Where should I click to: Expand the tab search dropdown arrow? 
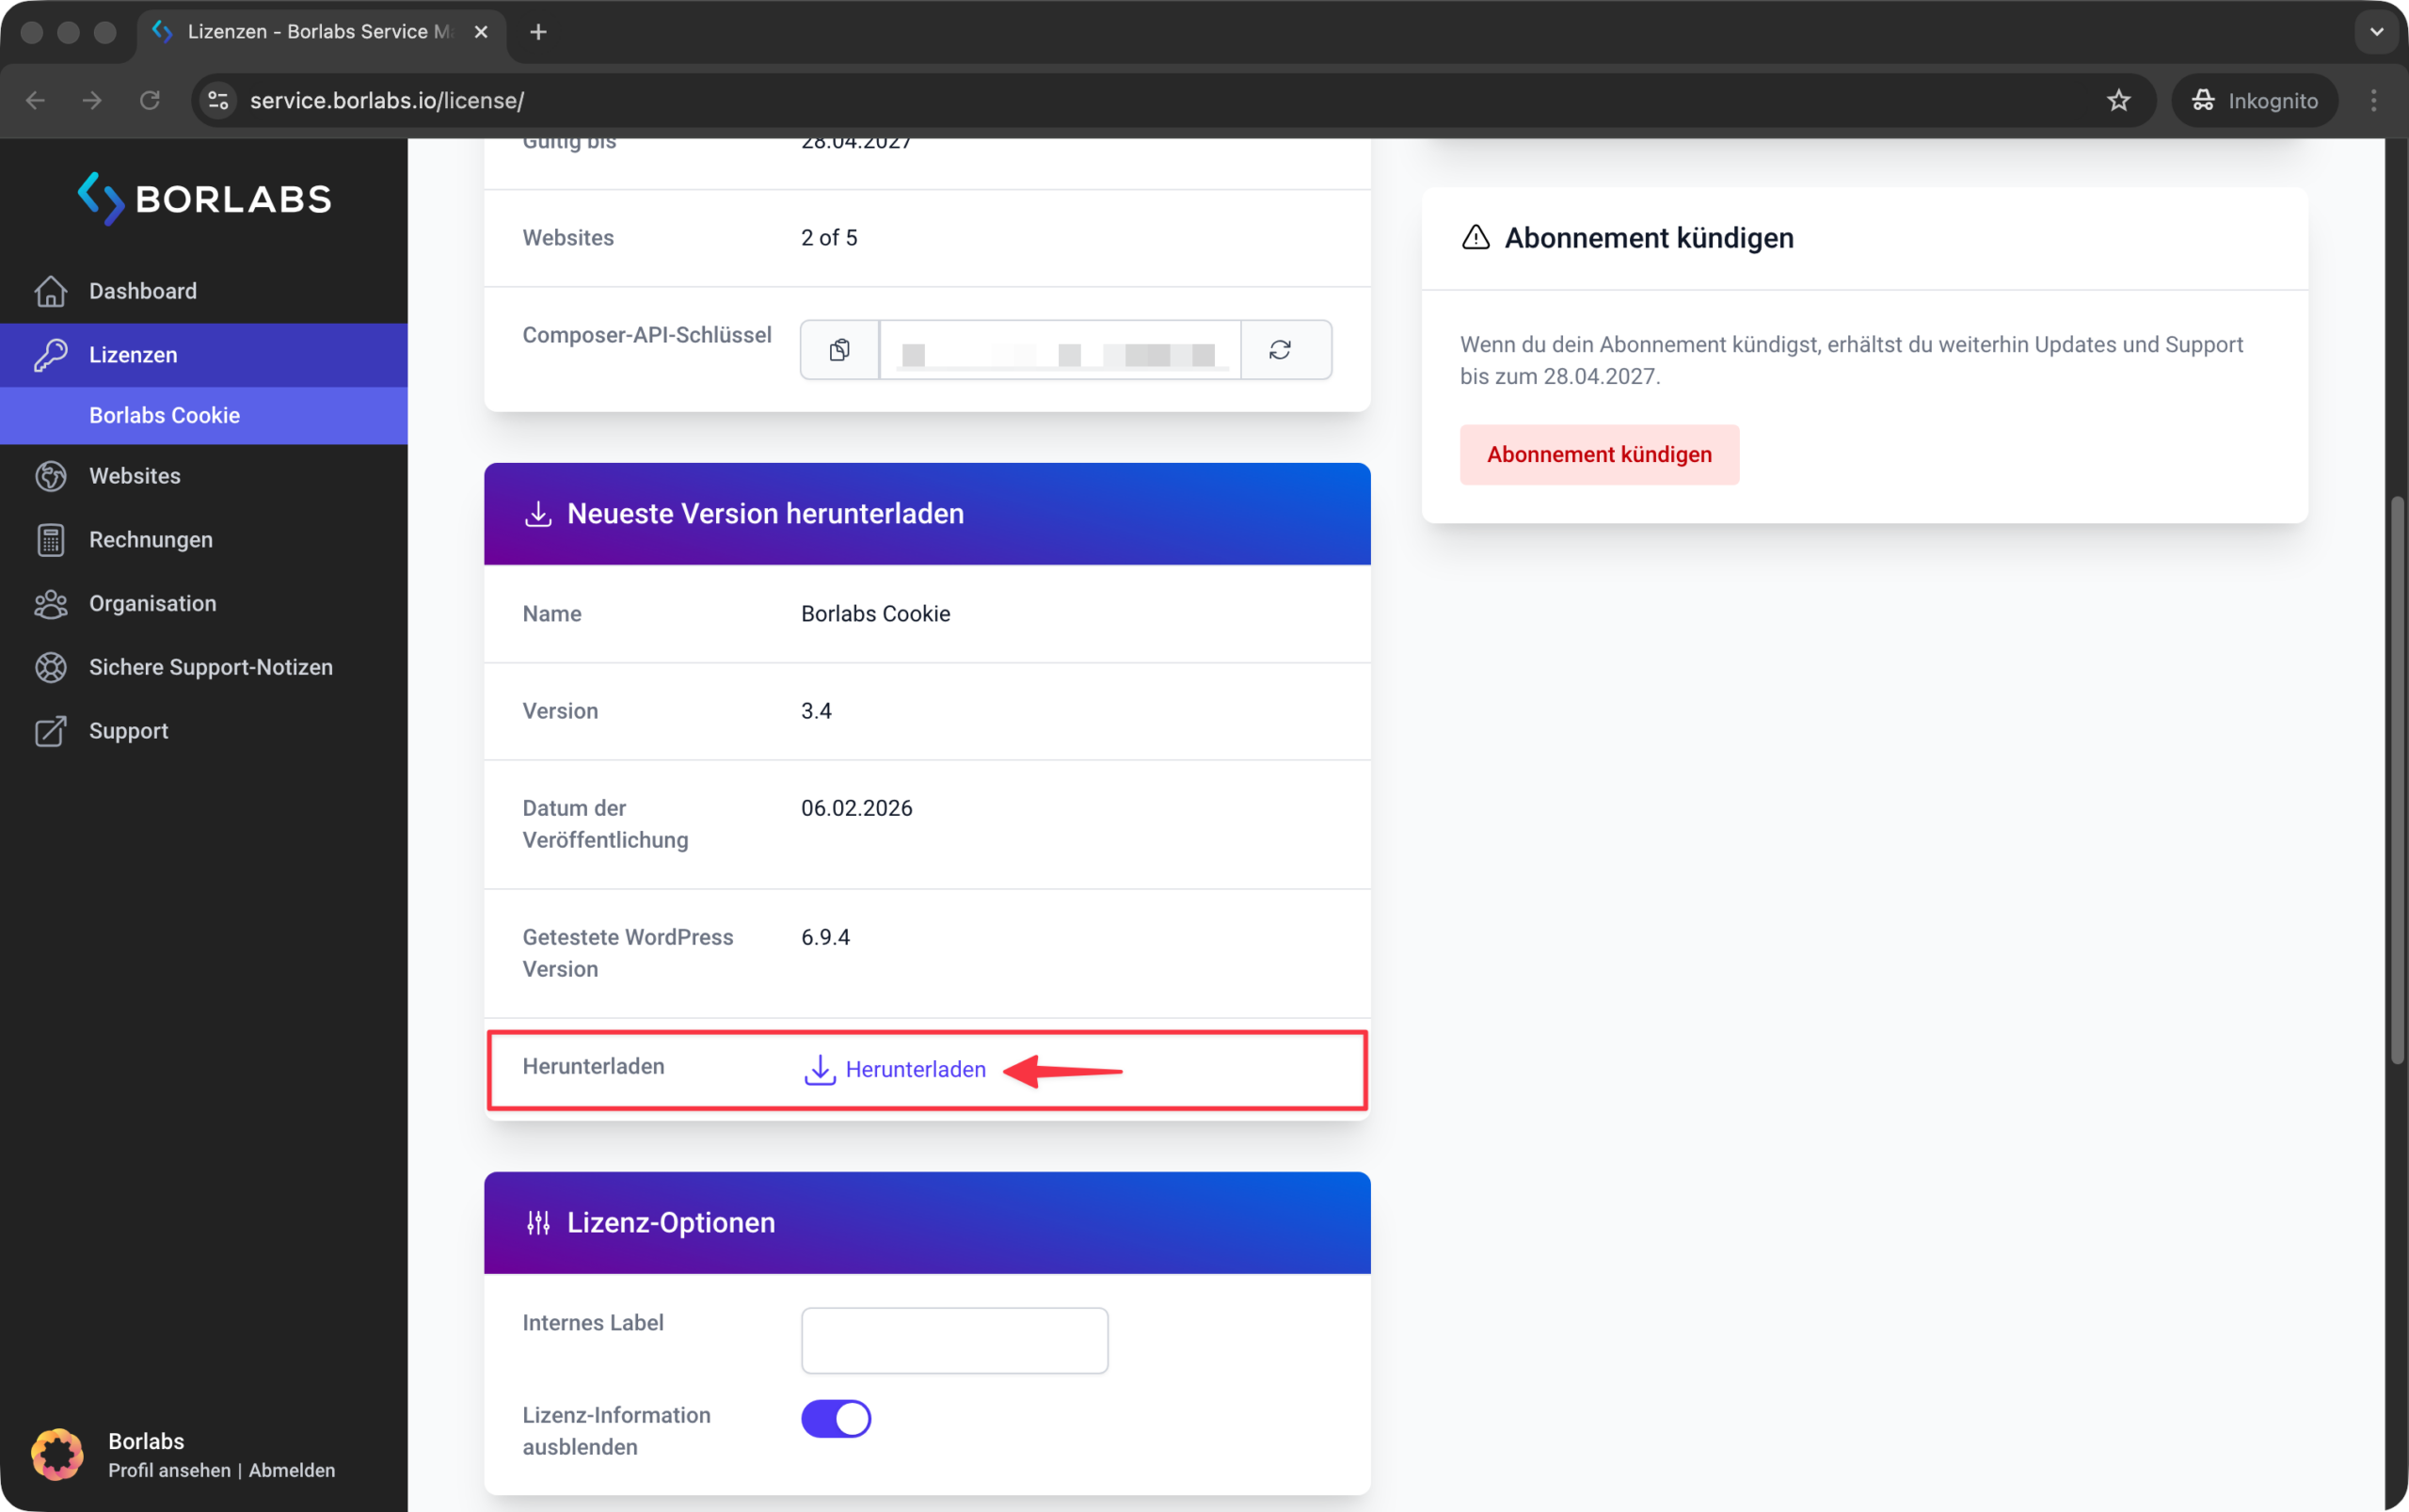click(x=2376, y=32)
